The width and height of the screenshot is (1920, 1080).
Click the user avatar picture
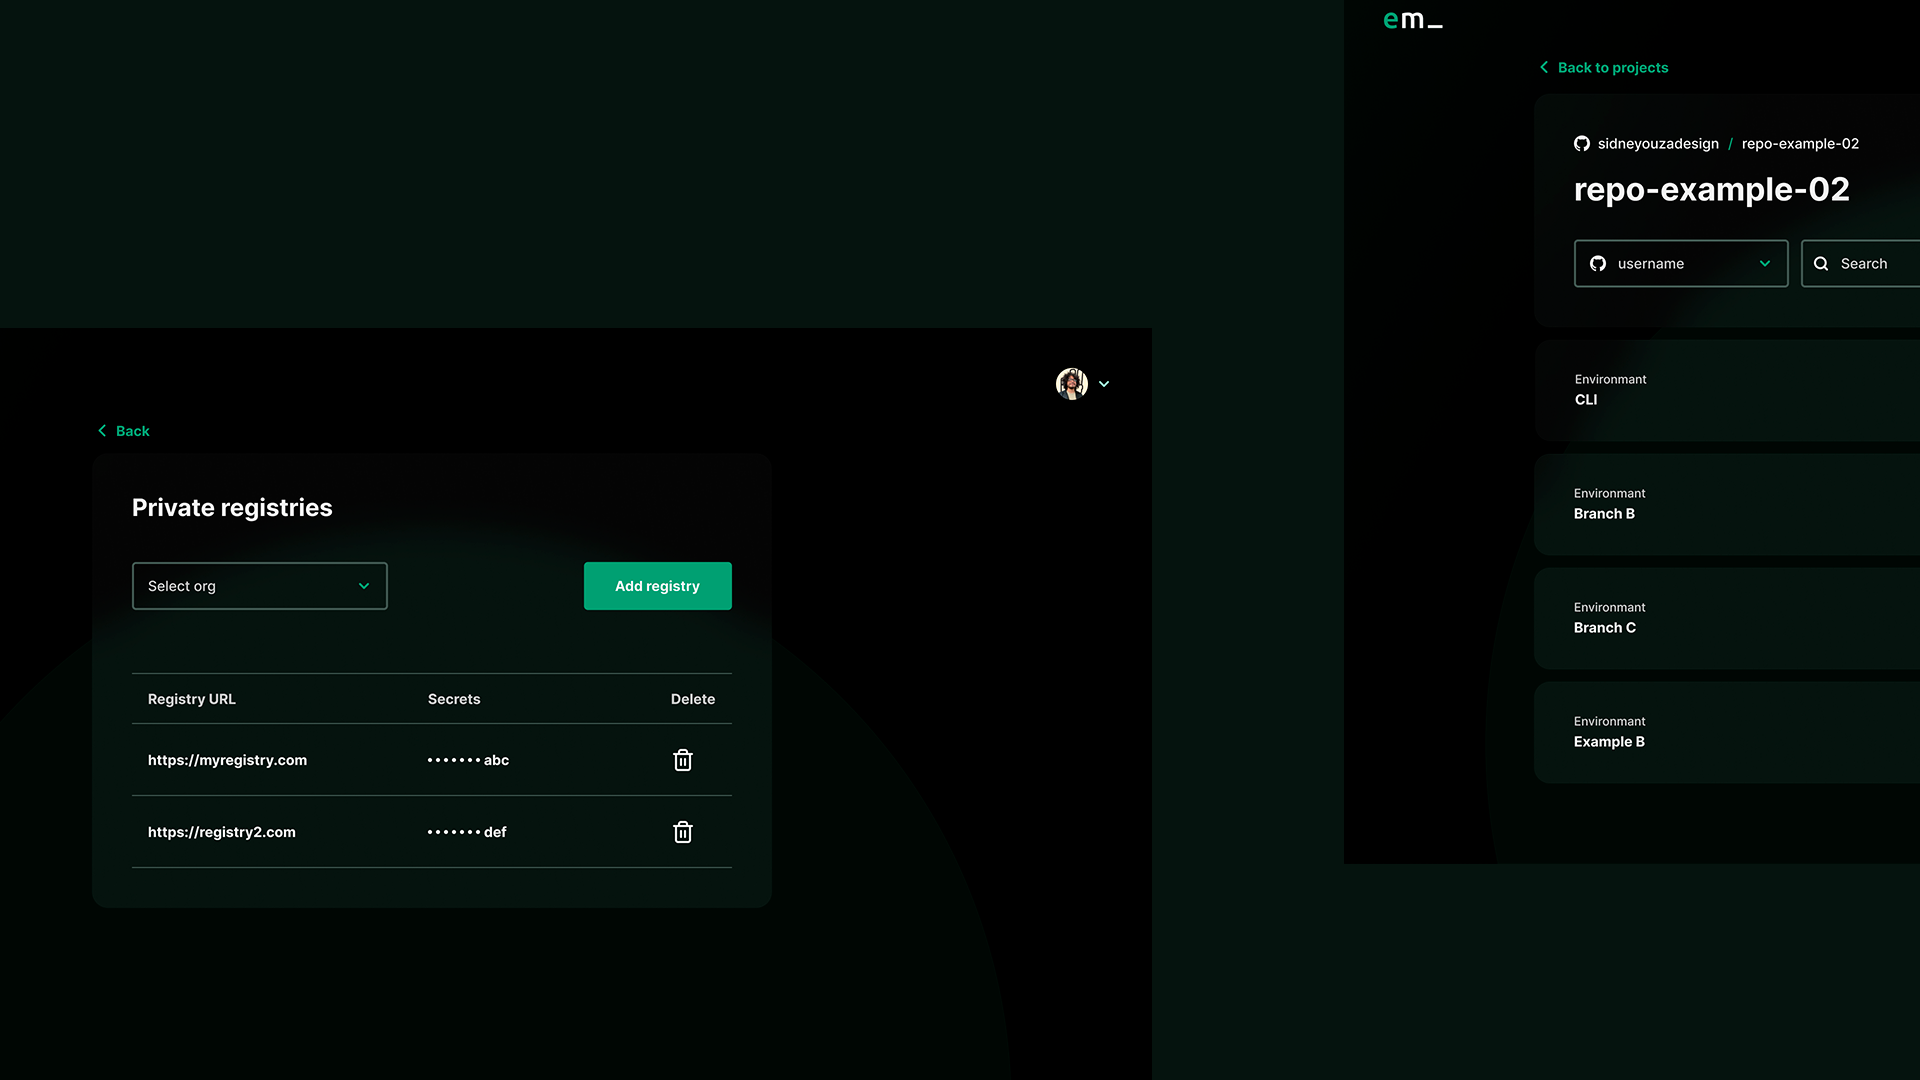pyautogui.click(x=1072, y=384)
